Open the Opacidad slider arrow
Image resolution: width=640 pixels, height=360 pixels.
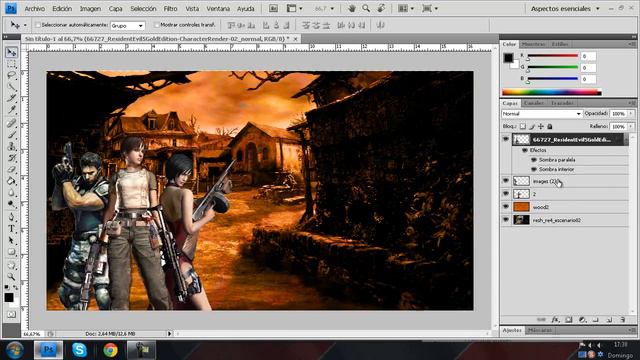coord(631,113)
